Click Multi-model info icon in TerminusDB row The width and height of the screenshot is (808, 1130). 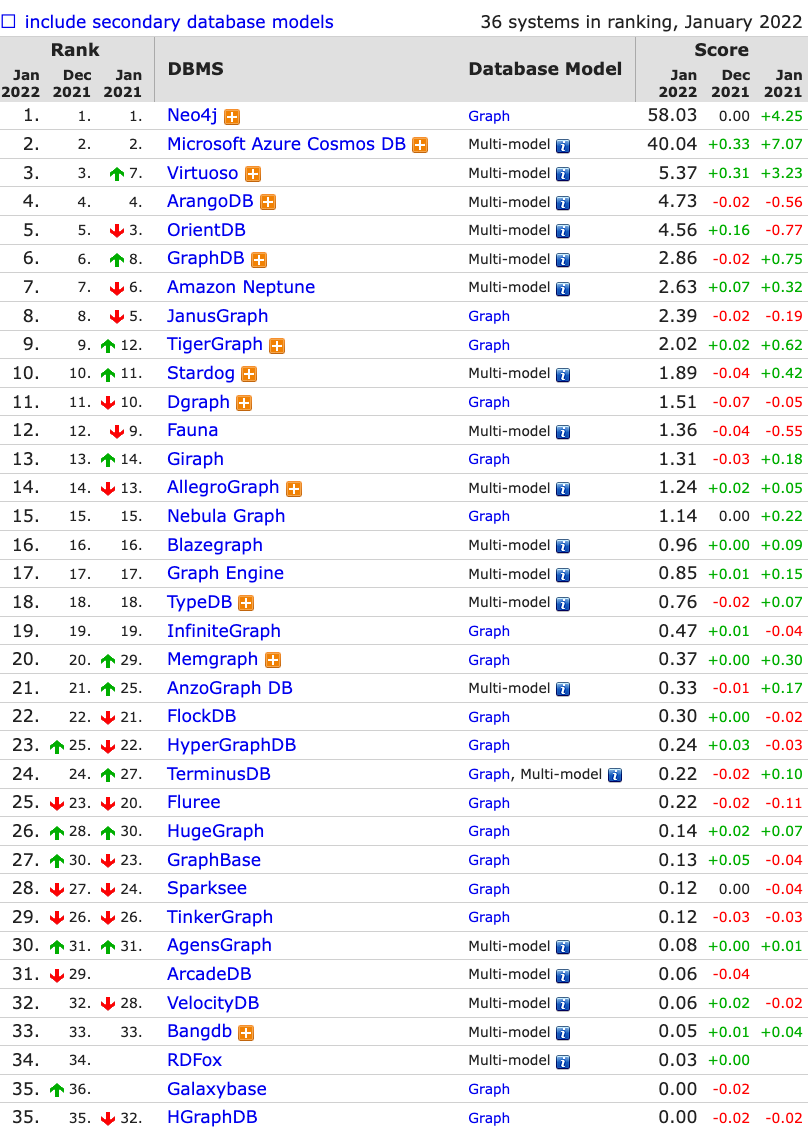tap(615, 775)
